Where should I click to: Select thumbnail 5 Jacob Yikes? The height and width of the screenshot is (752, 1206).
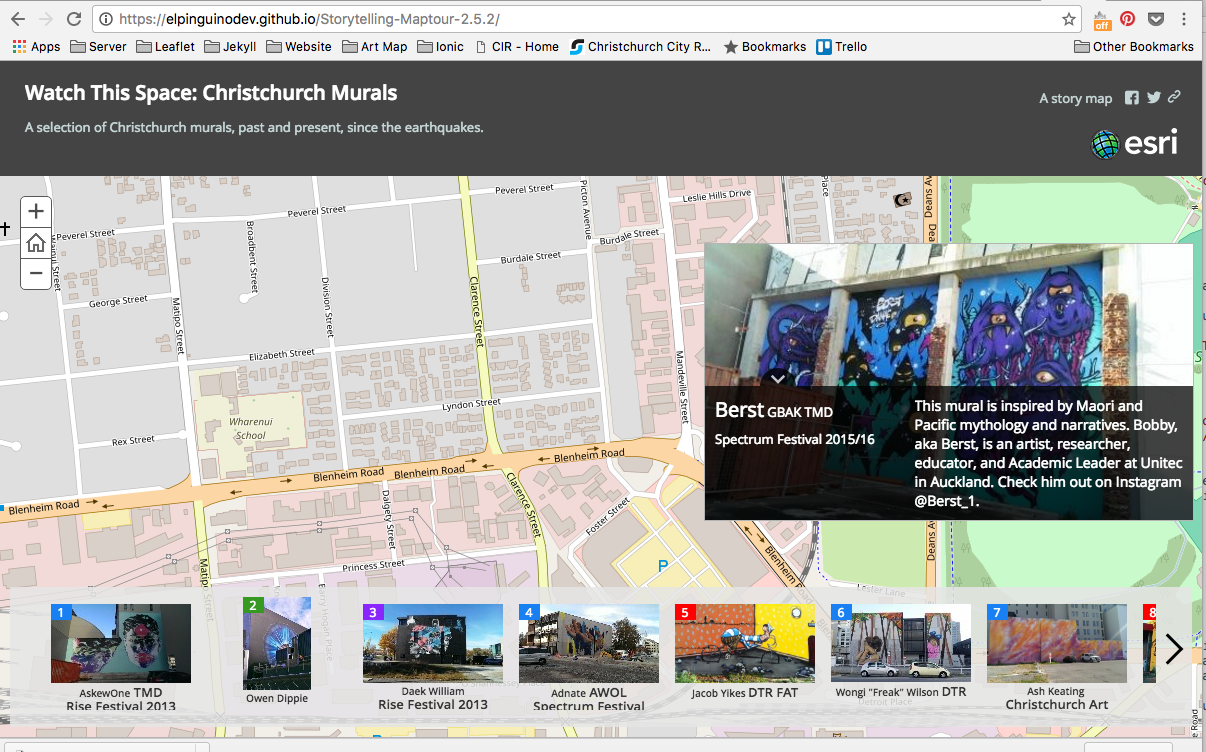tap(745, 643)
